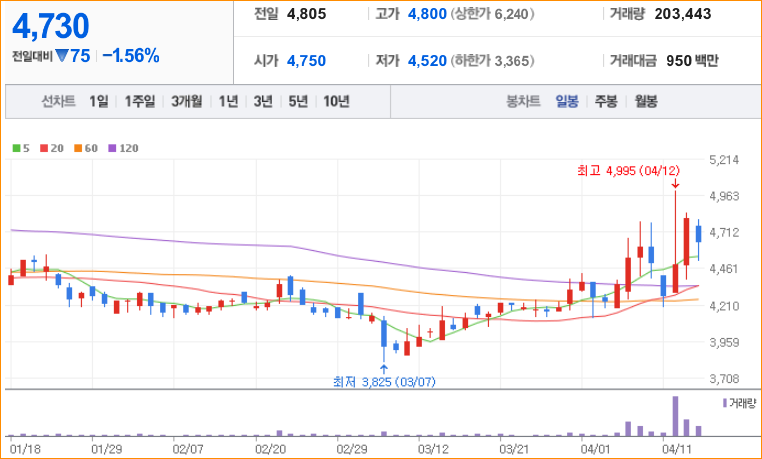The image size is (762, 459).
Task: Select the 1년 line chart
Action: pyautogui.click(x=228, y=101)
